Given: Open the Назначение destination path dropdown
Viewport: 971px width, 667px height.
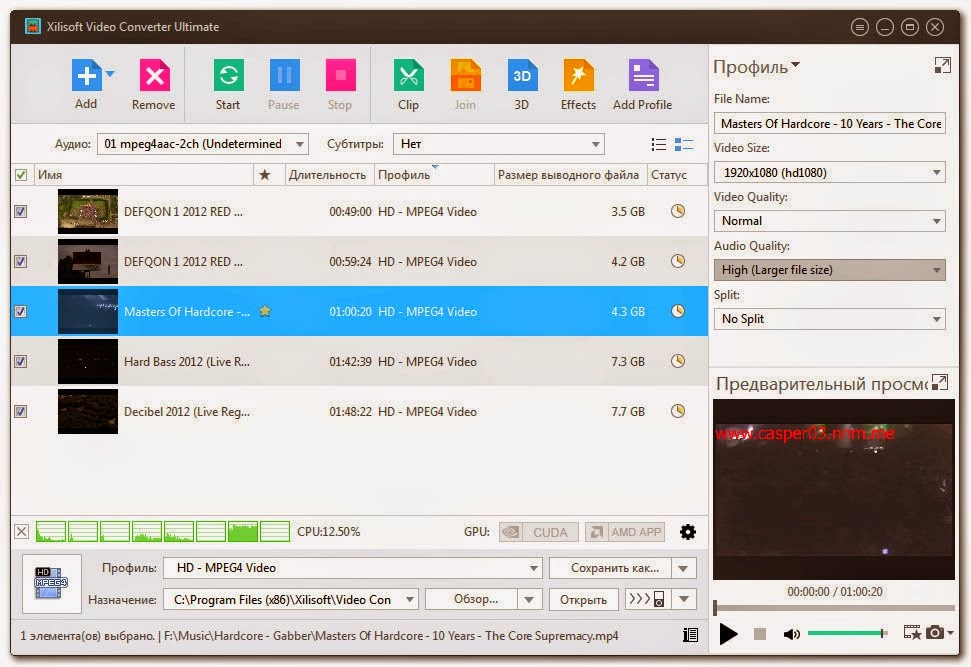Looking at the screenshot, I should (x=291, y=599).
